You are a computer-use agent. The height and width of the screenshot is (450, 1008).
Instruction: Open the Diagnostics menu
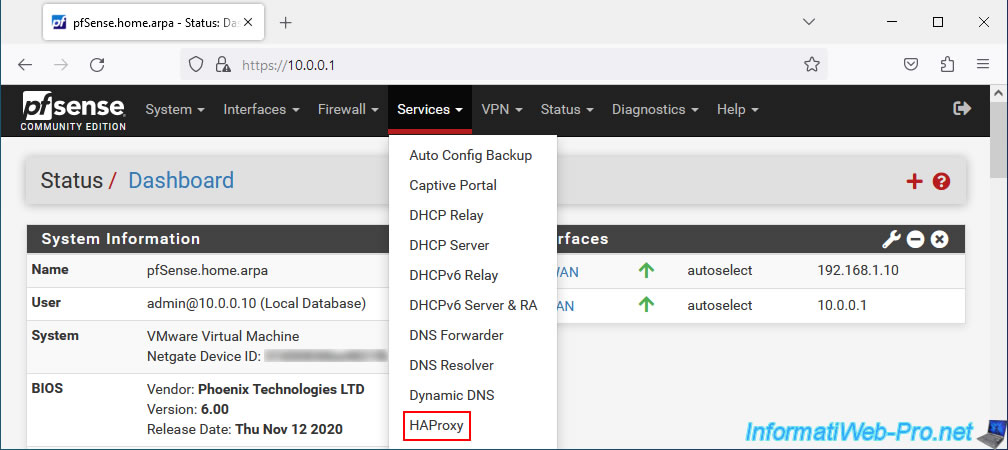point(655,110)
